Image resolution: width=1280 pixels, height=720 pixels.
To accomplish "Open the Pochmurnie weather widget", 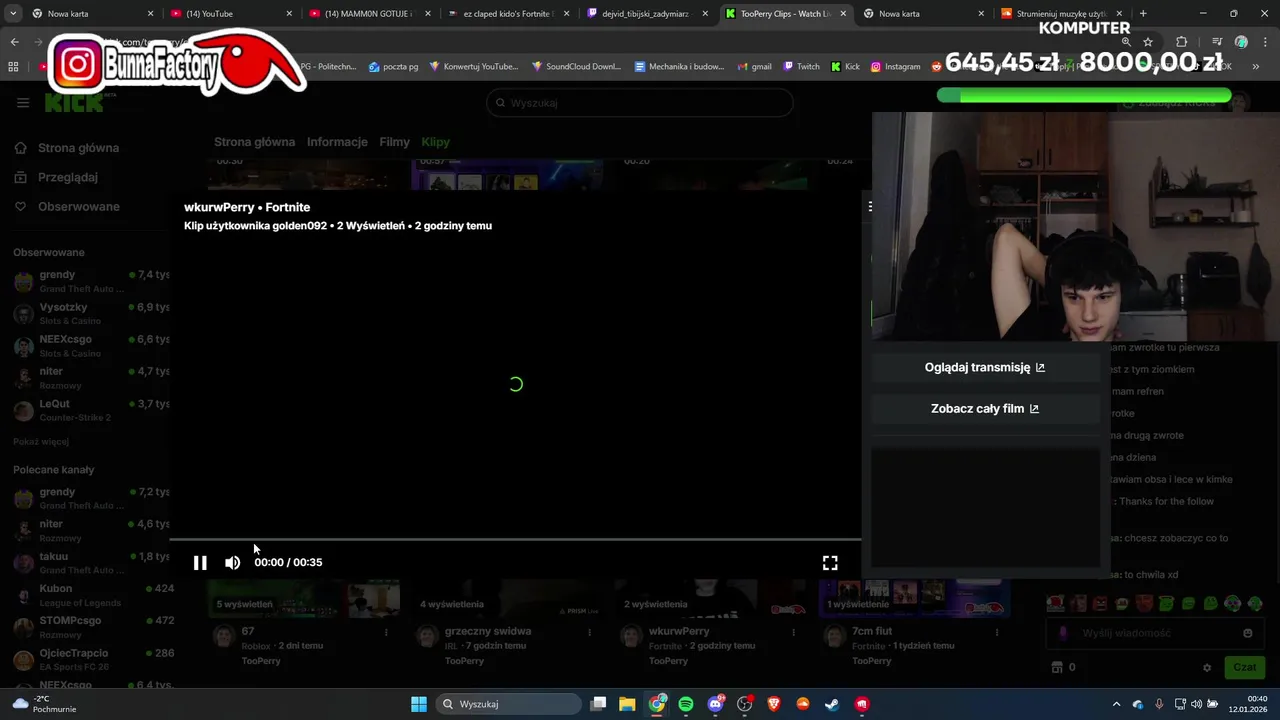I will (x=45, y=704).
